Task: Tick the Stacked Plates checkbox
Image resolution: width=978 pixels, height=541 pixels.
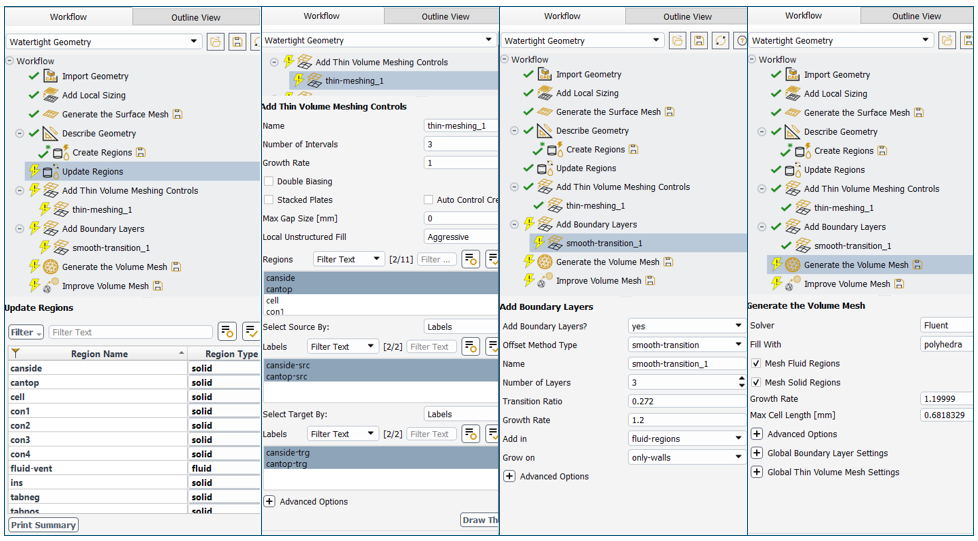Action: tap(269, 200)
